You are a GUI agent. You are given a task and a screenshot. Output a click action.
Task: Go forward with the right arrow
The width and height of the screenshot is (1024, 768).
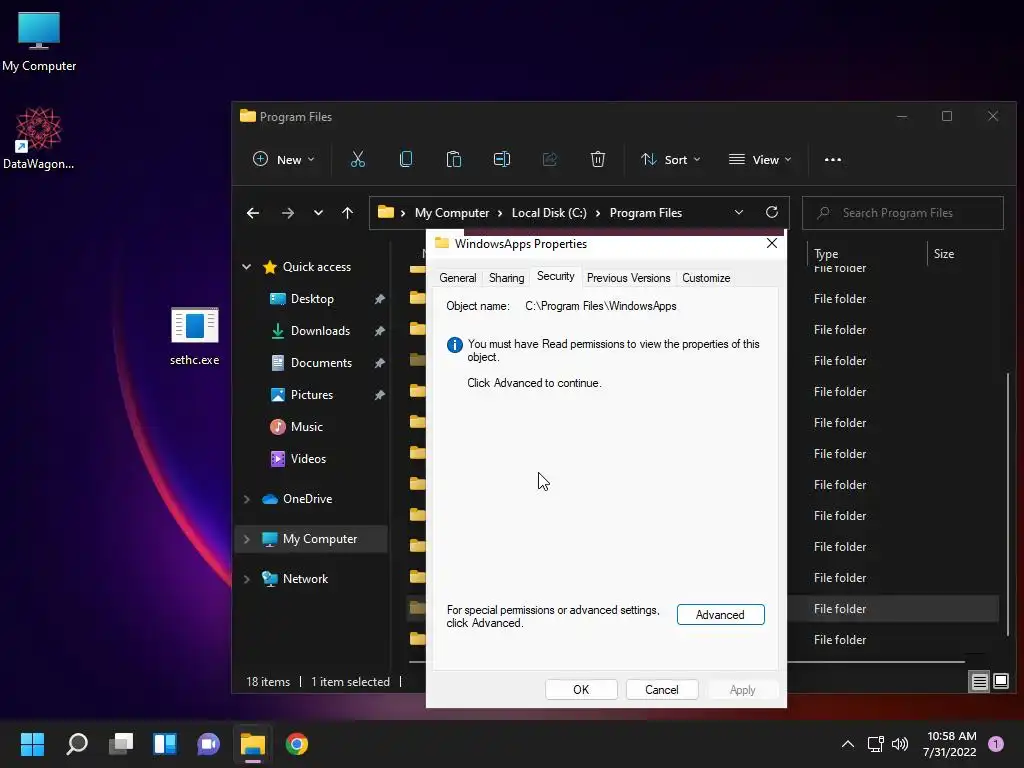click(287, 213)
